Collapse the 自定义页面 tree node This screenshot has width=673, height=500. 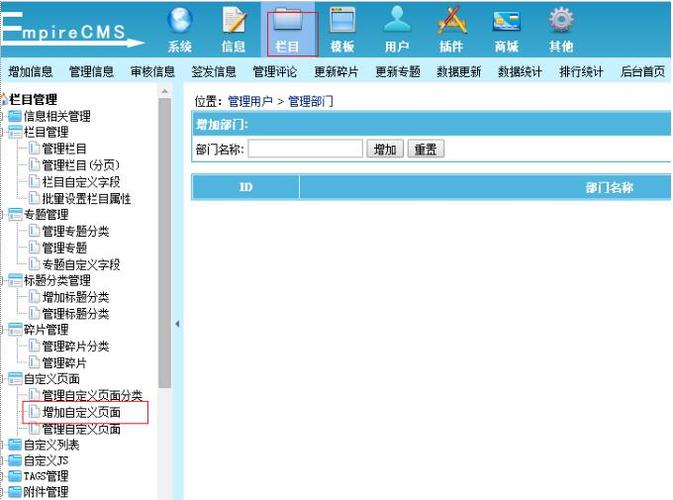(x=2, y=379)
